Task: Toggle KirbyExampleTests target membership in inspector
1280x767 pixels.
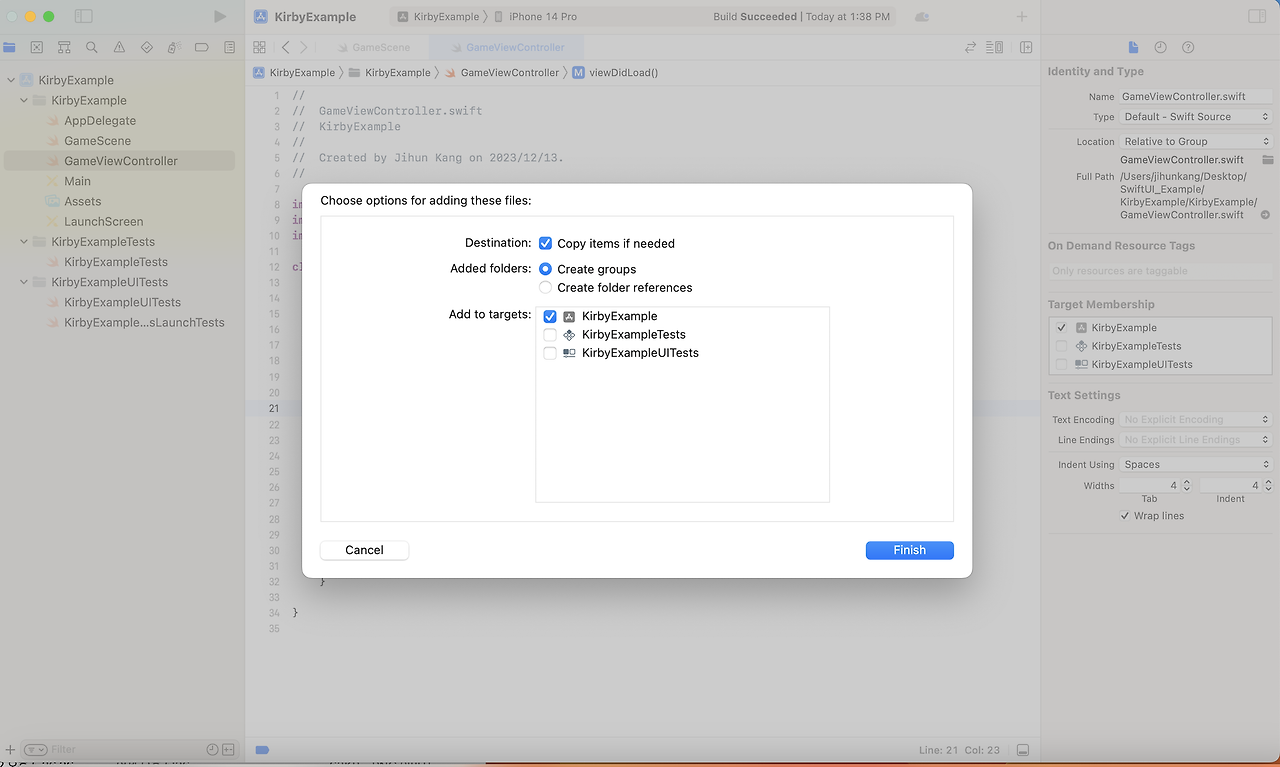Action: pyautogui.click(x=1061, y=346)
